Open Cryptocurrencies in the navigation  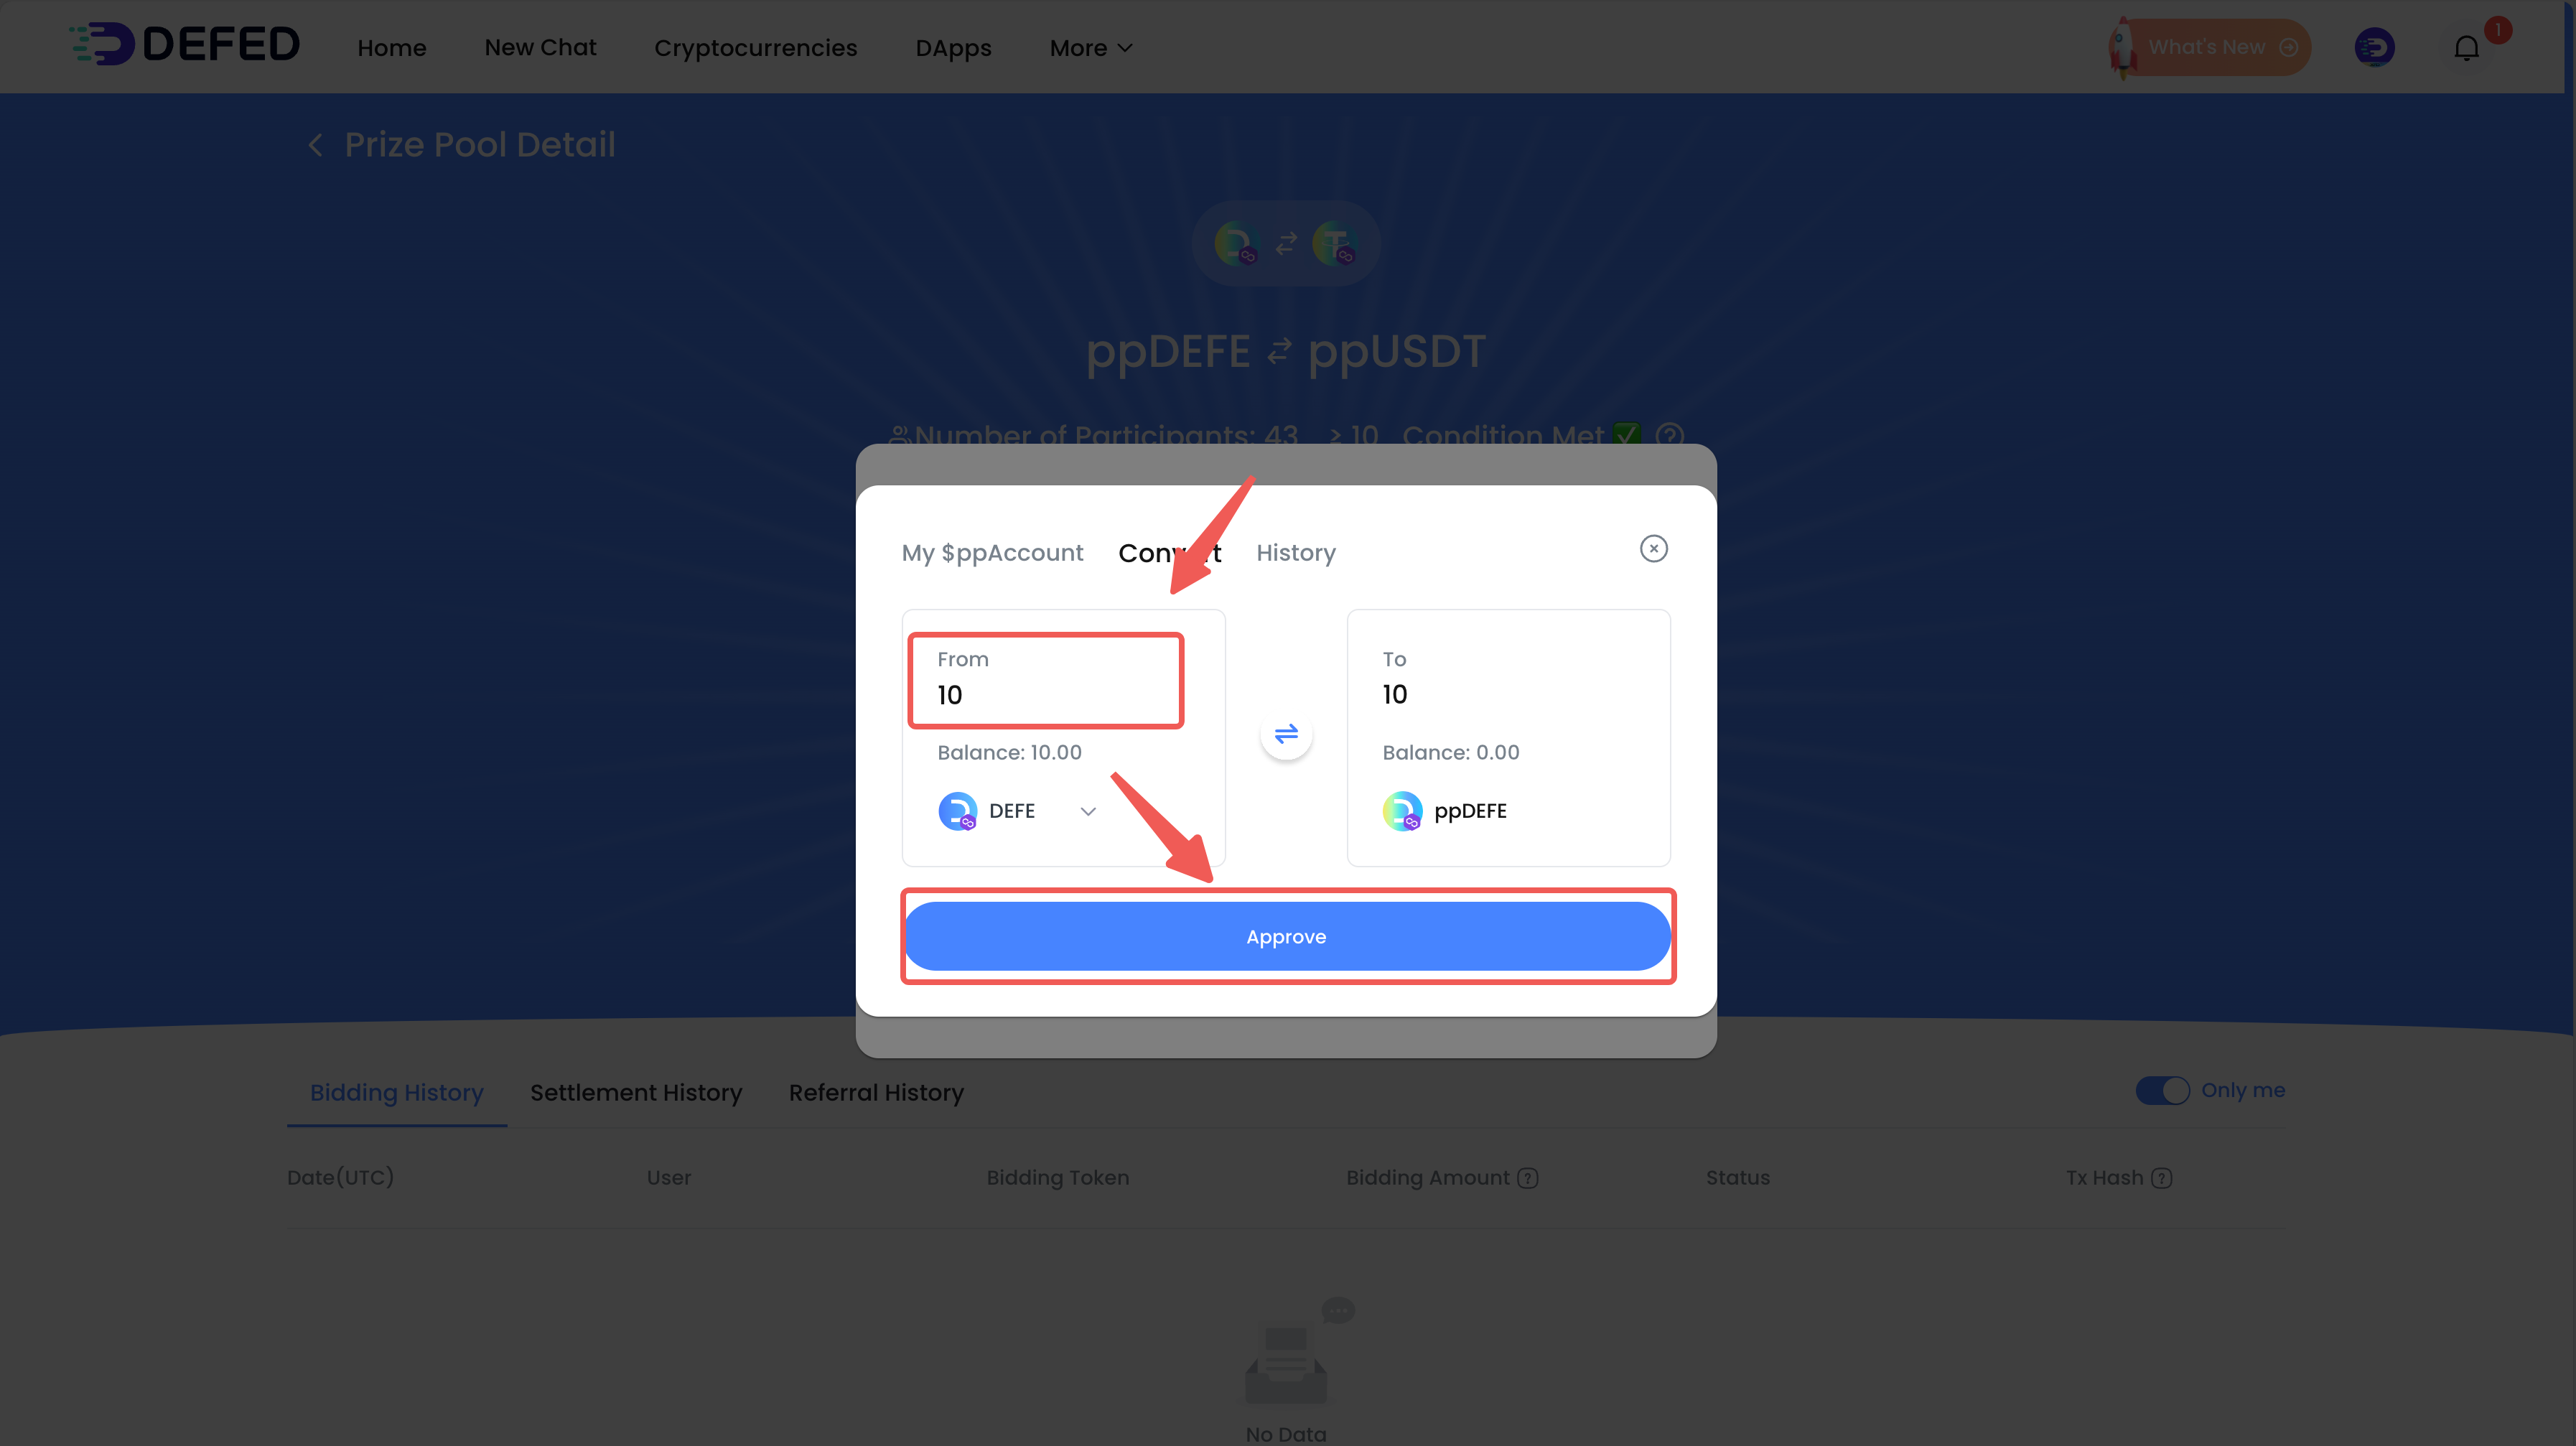755,48
